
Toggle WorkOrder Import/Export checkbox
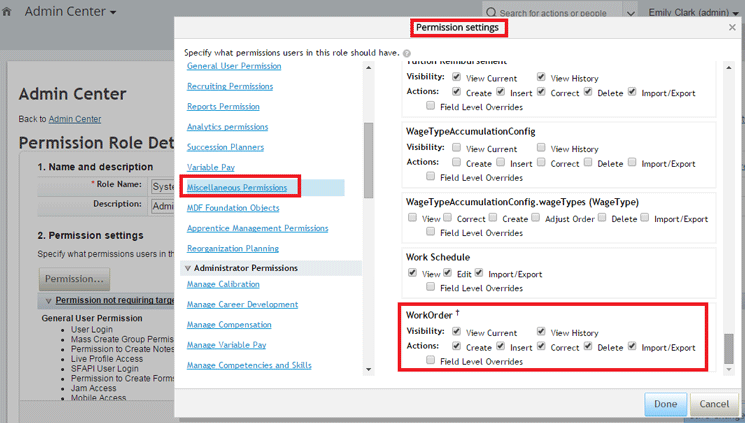click(x=632, y=346)
